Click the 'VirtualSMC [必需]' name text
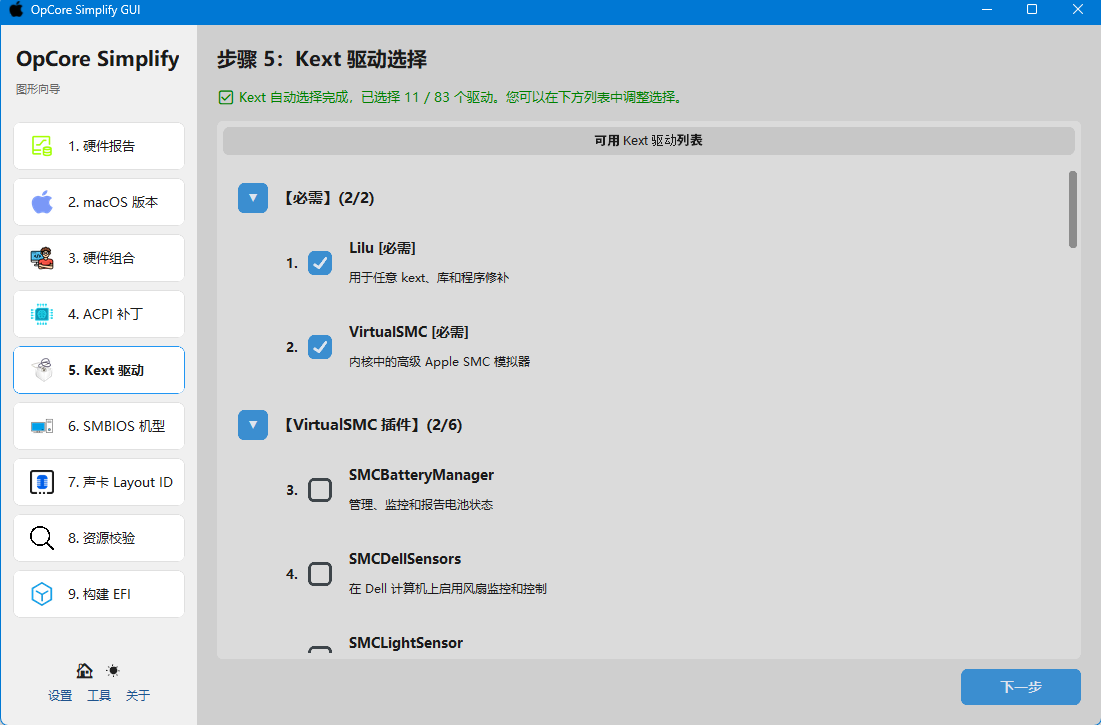The width and height of the screenshot is (1101, 725). pos(409,332)
